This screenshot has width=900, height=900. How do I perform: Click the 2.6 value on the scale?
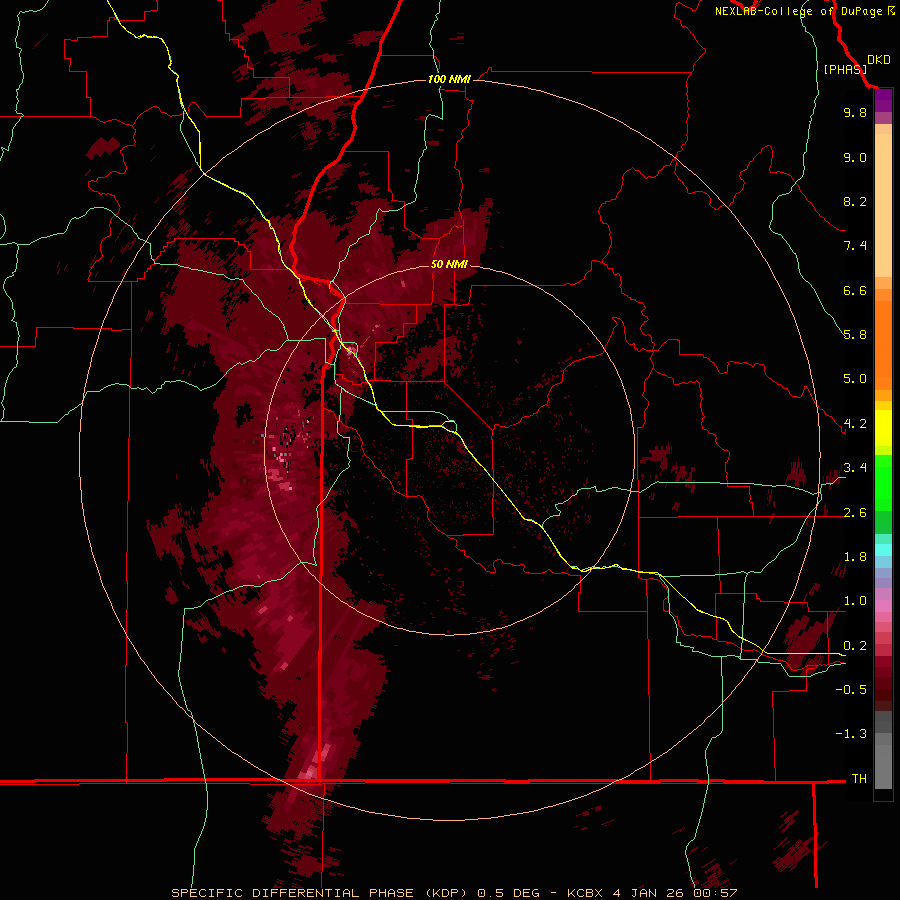click(x=855, y=513)
